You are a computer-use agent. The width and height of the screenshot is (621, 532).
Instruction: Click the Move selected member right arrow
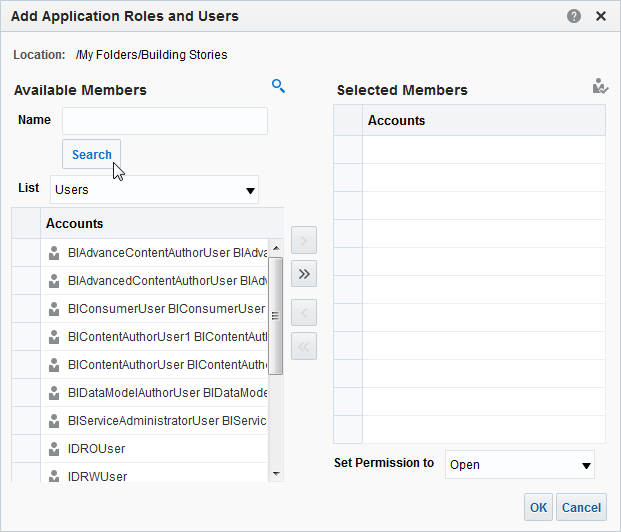304,240
